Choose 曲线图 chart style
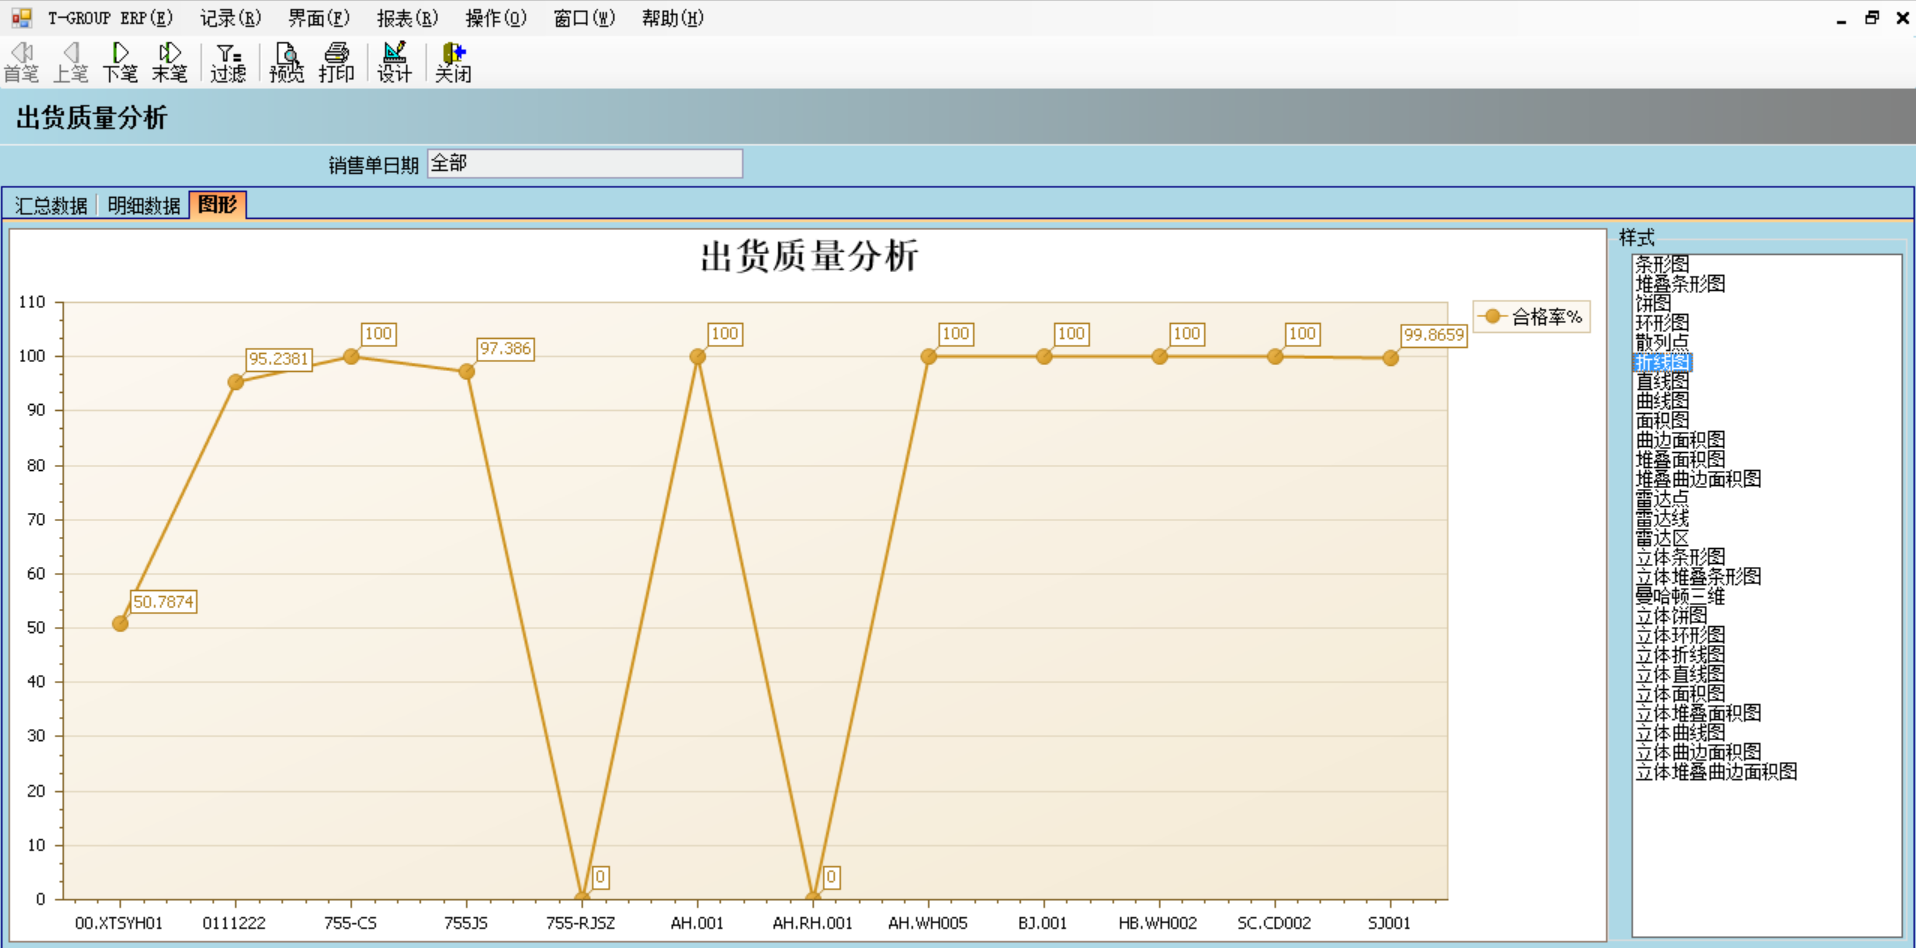Image resolution: width=1916 pixels, height=948 pixels. (1662, 401)
